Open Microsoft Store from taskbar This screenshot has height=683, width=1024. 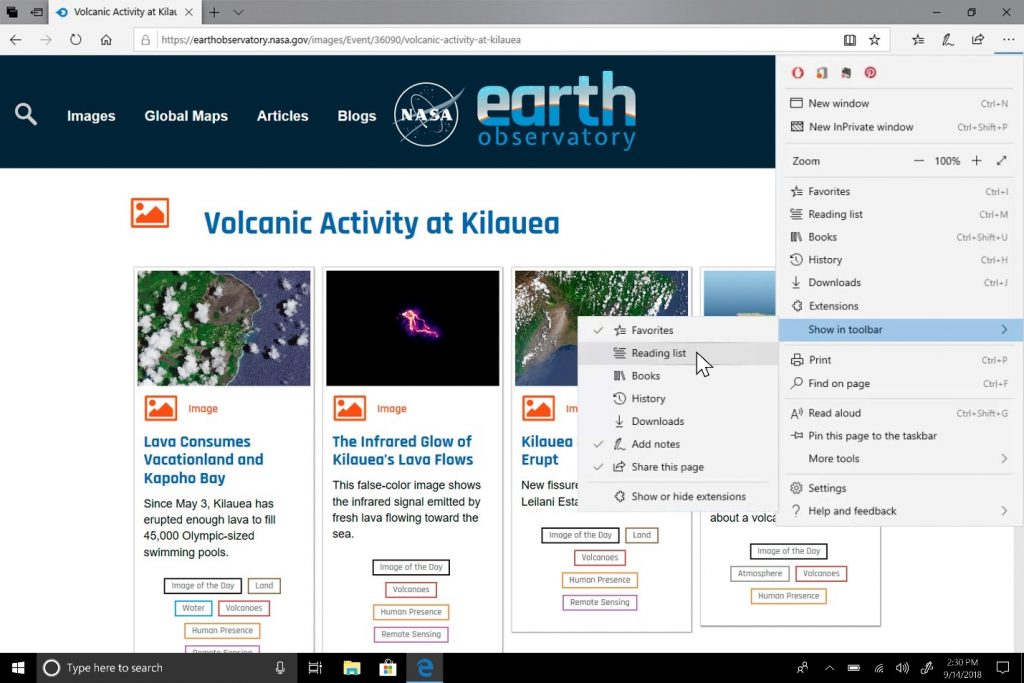(388, 667)
